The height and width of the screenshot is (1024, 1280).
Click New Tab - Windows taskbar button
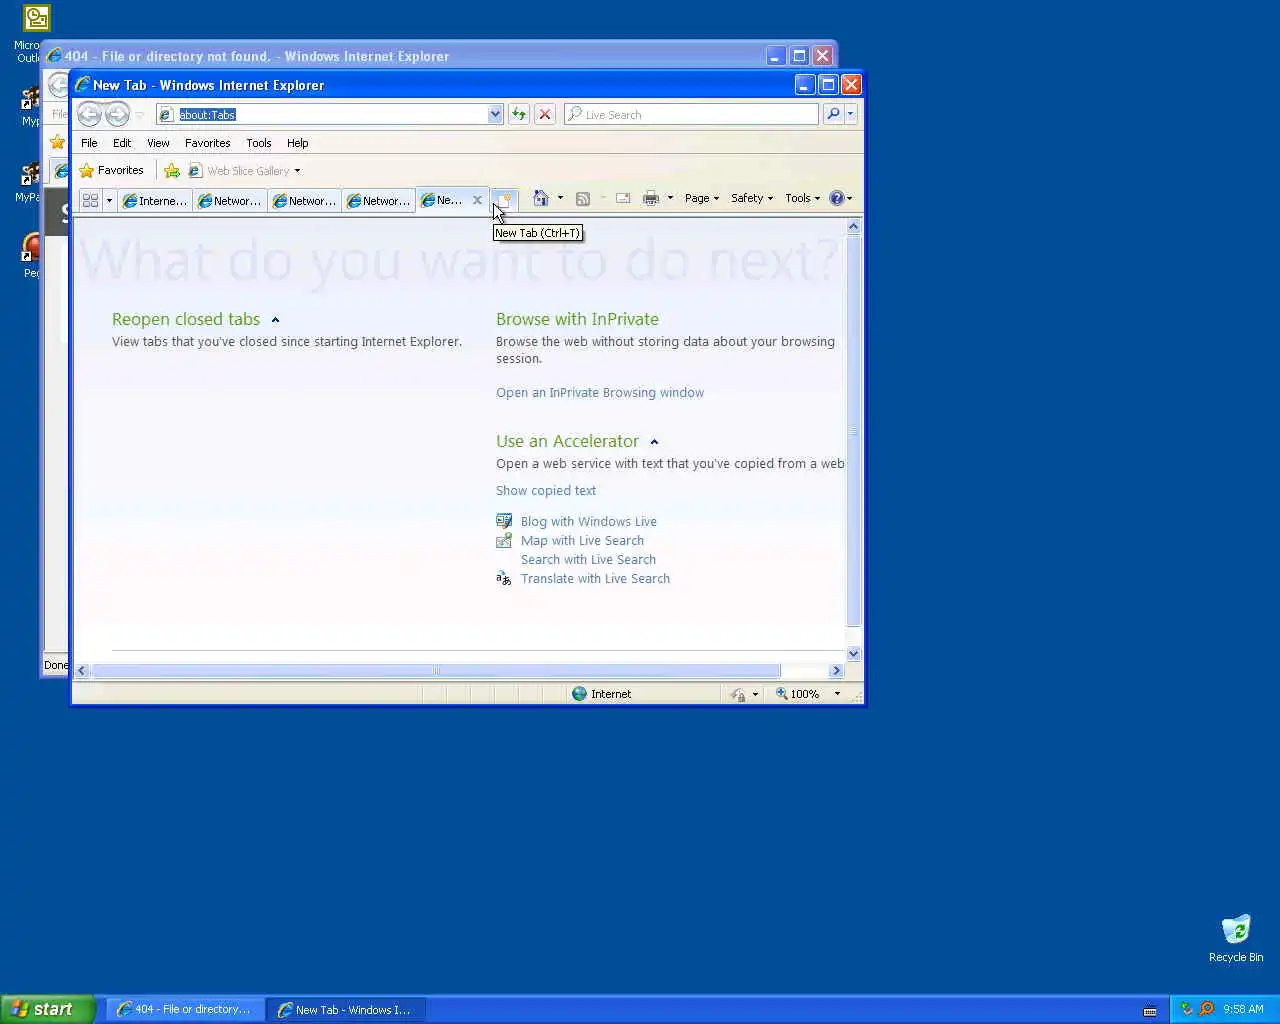346,1009
